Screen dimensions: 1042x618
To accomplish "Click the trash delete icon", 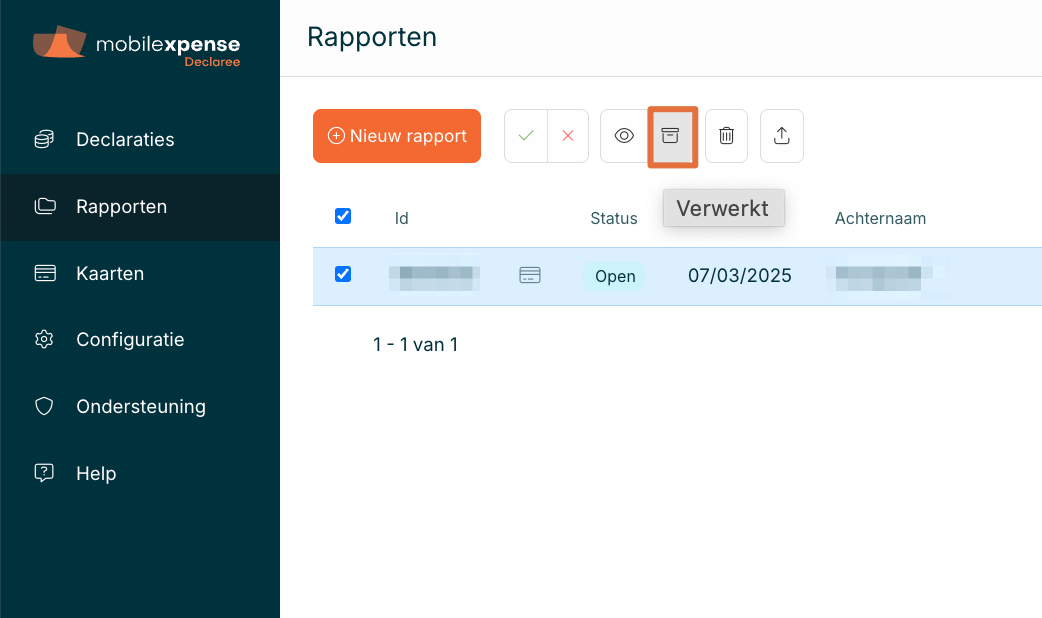I will (727, 136).
